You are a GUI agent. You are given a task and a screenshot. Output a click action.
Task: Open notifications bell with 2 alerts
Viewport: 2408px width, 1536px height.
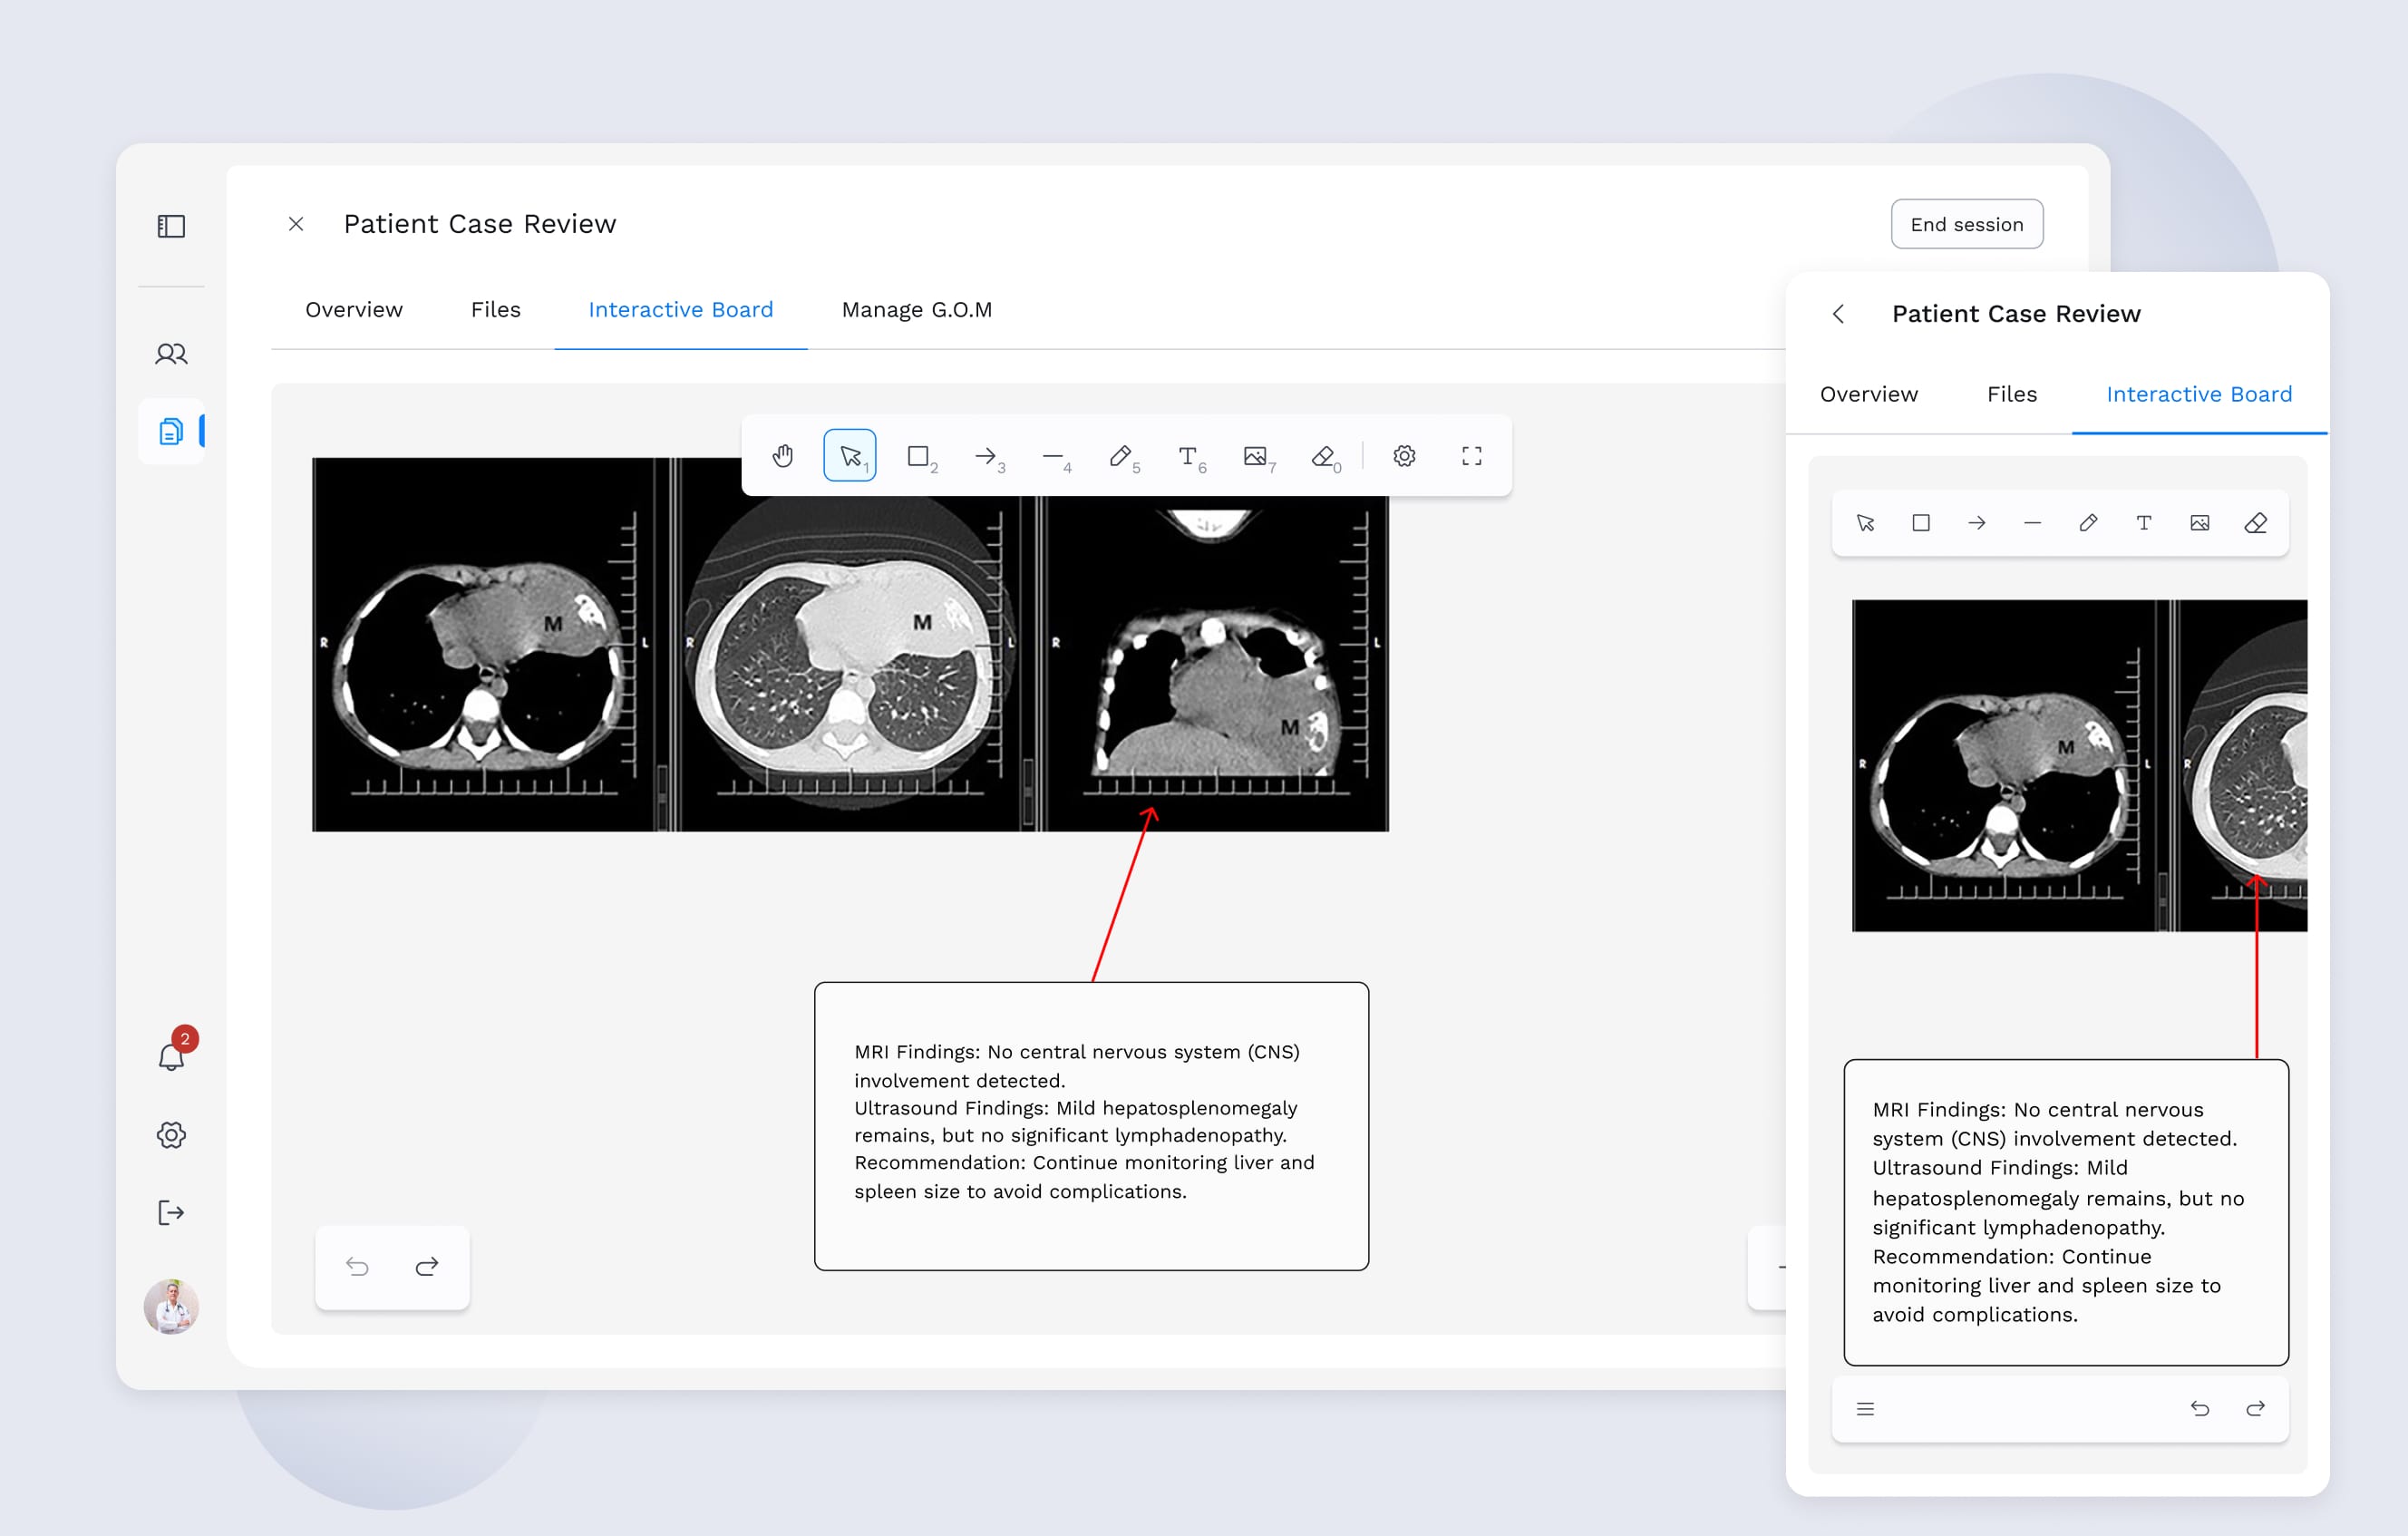(172, 1055)
